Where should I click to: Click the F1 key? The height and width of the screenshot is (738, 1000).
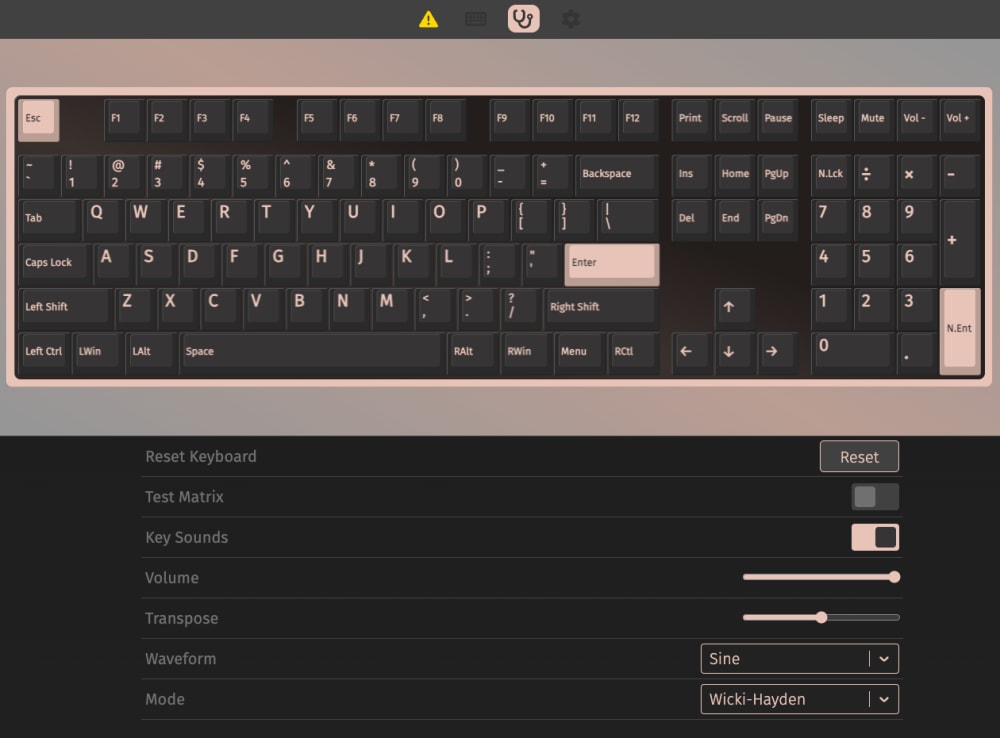(124, 120)
